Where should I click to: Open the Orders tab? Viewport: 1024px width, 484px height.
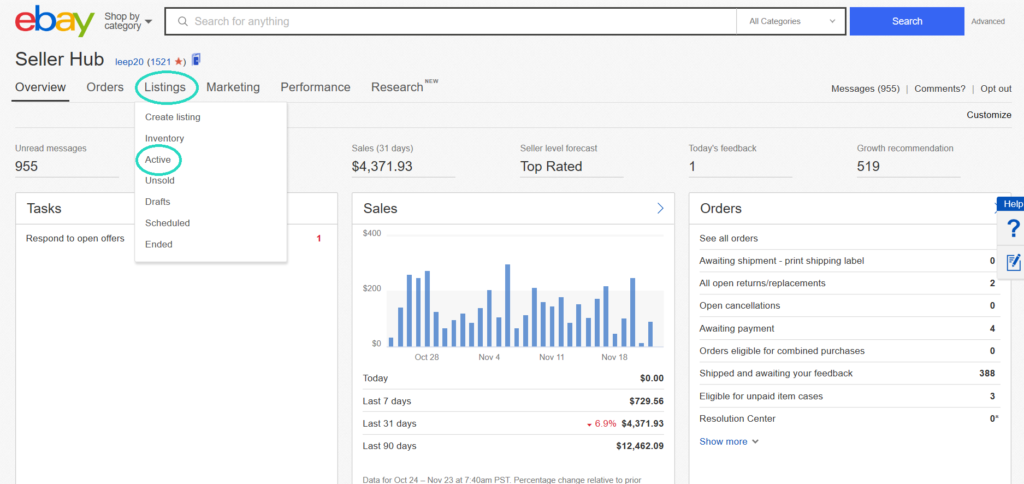(105, 87)
